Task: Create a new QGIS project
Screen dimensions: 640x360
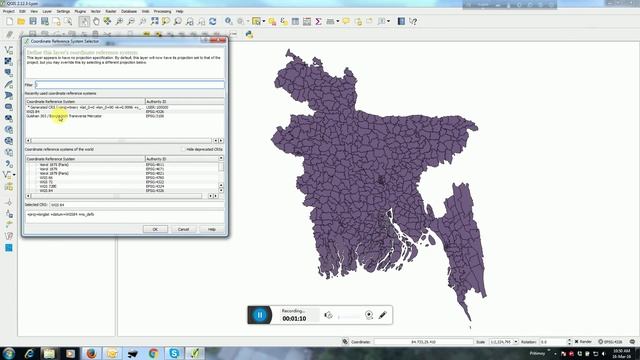Action: [9, 21]
